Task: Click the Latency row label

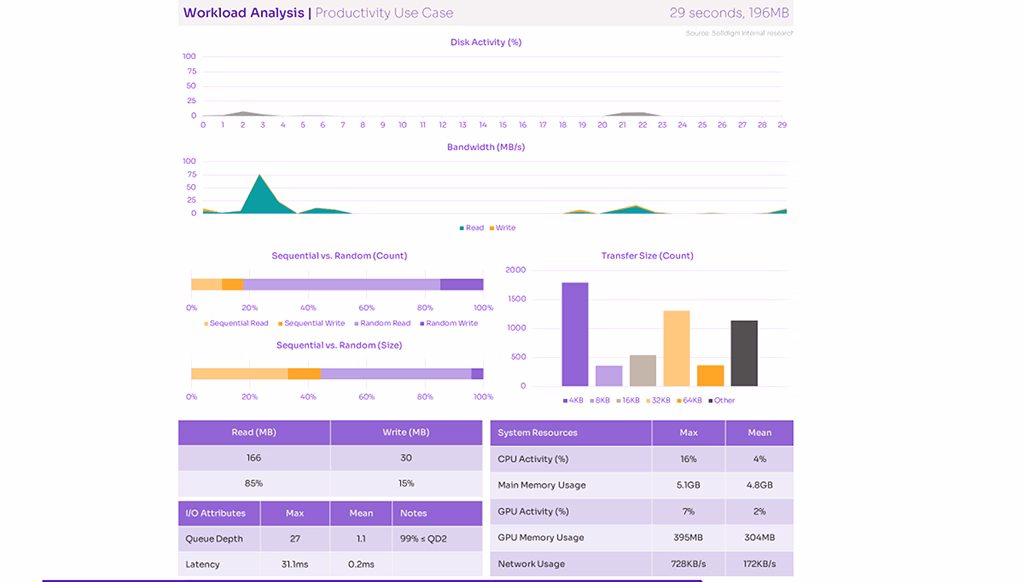Action: (x=202, y=564)
